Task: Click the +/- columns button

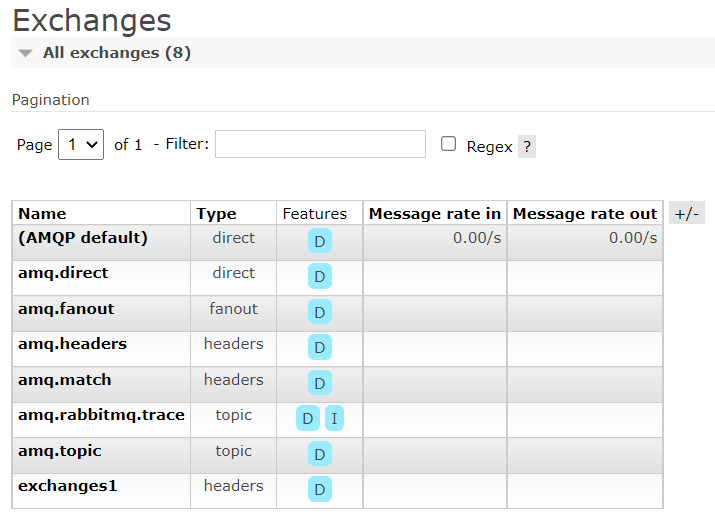Action: point(687,213)
